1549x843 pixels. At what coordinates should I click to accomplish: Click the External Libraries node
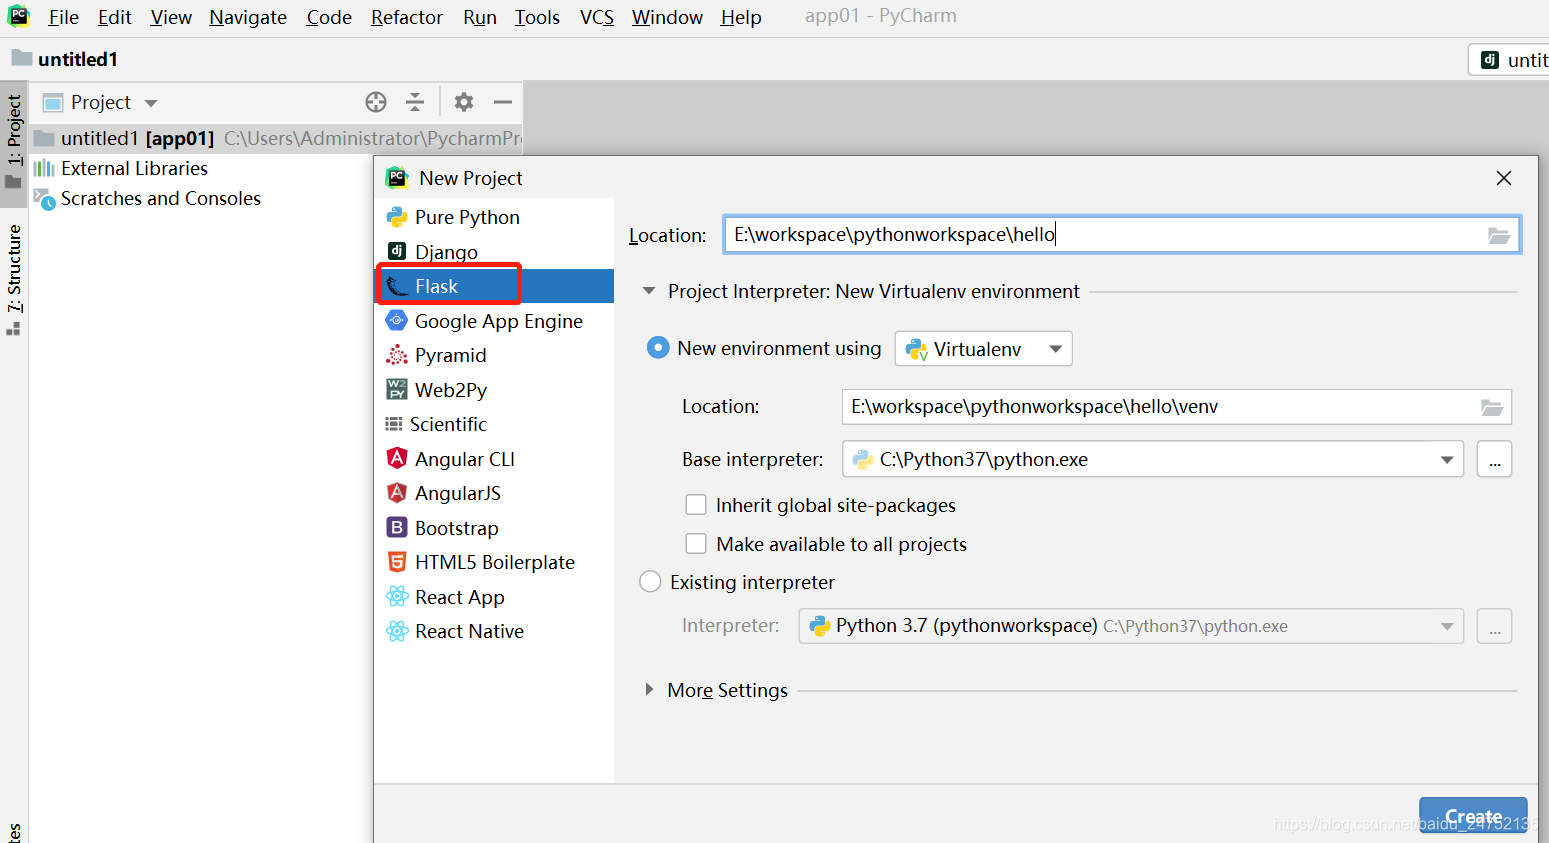pos(134,168)
